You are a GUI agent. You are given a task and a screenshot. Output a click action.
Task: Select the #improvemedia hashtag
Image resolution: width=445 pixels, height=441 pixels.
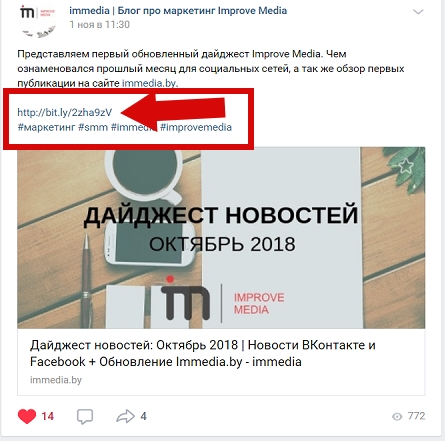[x=196, y=127]
